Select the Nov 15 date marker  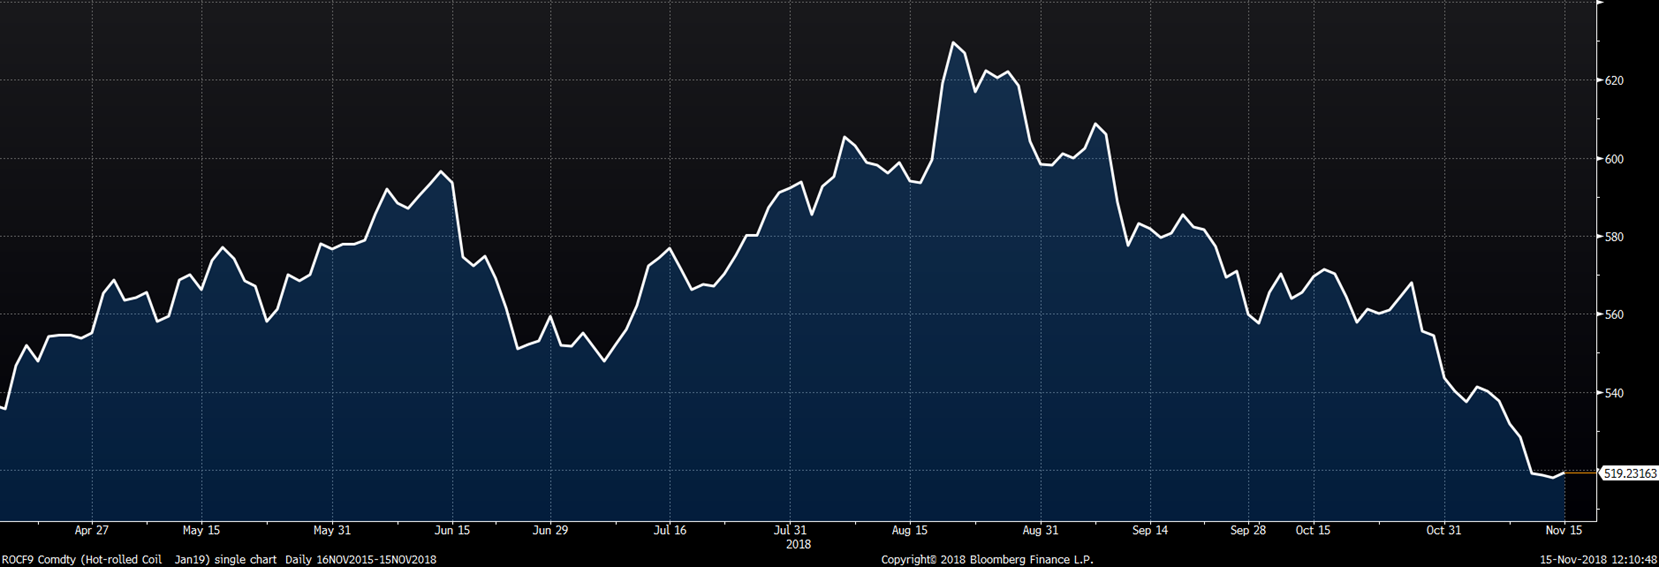(x=1564, y=531)
